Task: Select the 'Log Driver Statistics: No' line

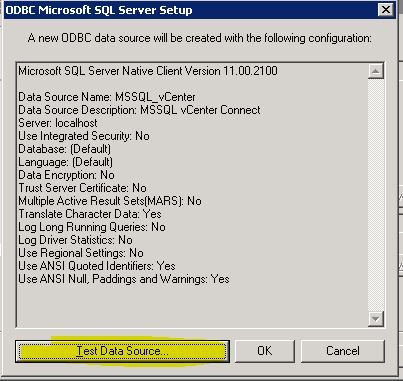Action: [x=75, y=240]
